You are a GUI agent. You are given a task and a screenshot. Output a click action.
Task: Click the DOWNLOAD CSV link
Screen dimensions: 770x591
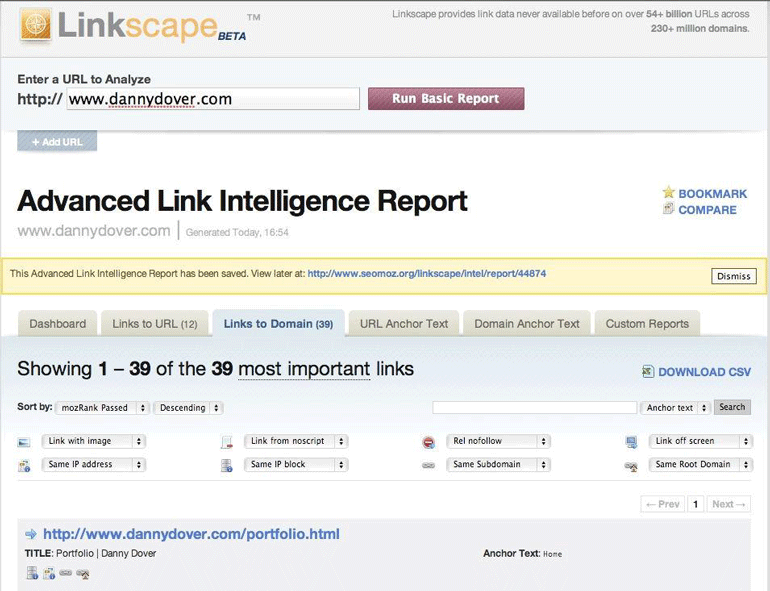[705, 372]
